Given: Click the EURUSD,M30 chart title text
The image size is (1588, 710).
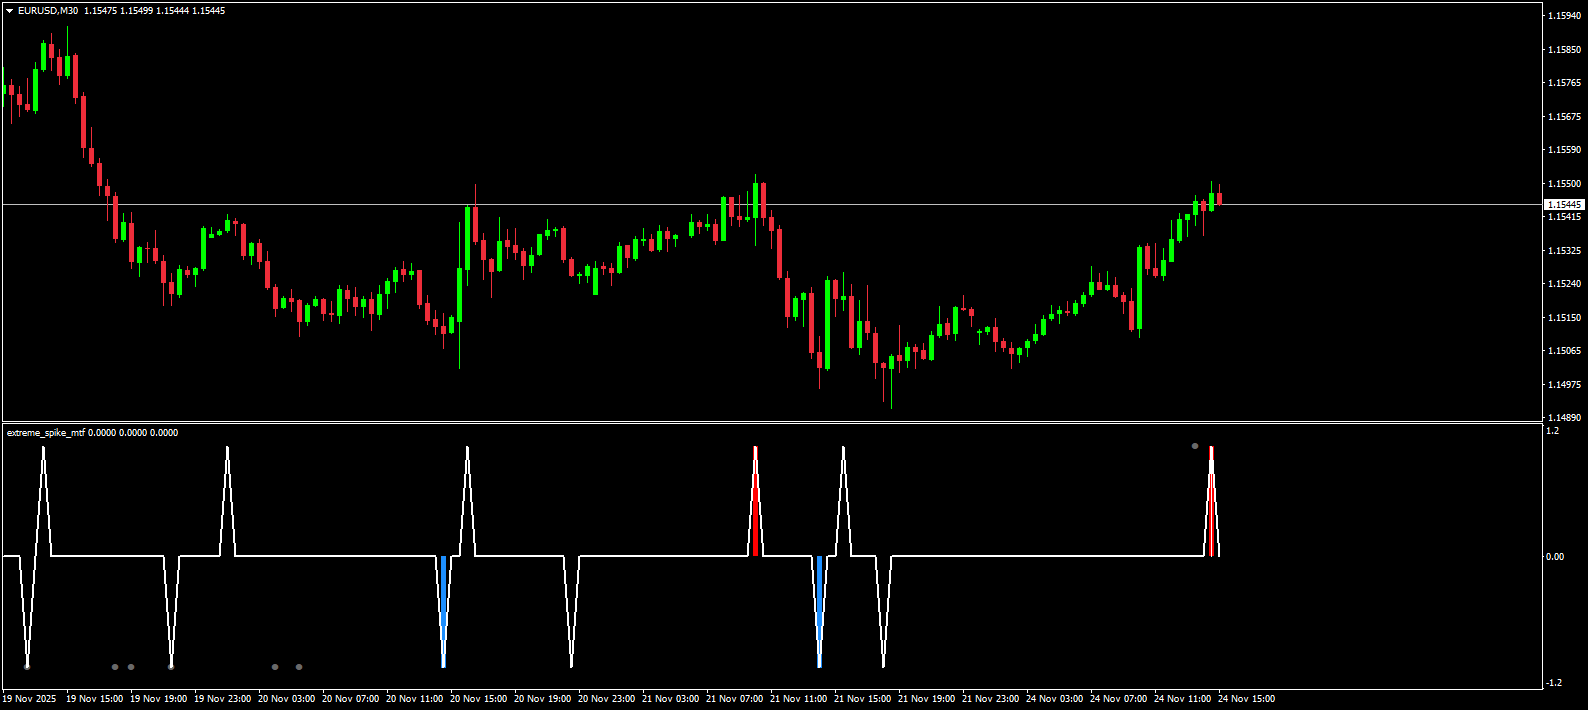Looking at the screenshot, I should (x=48, y=11).
